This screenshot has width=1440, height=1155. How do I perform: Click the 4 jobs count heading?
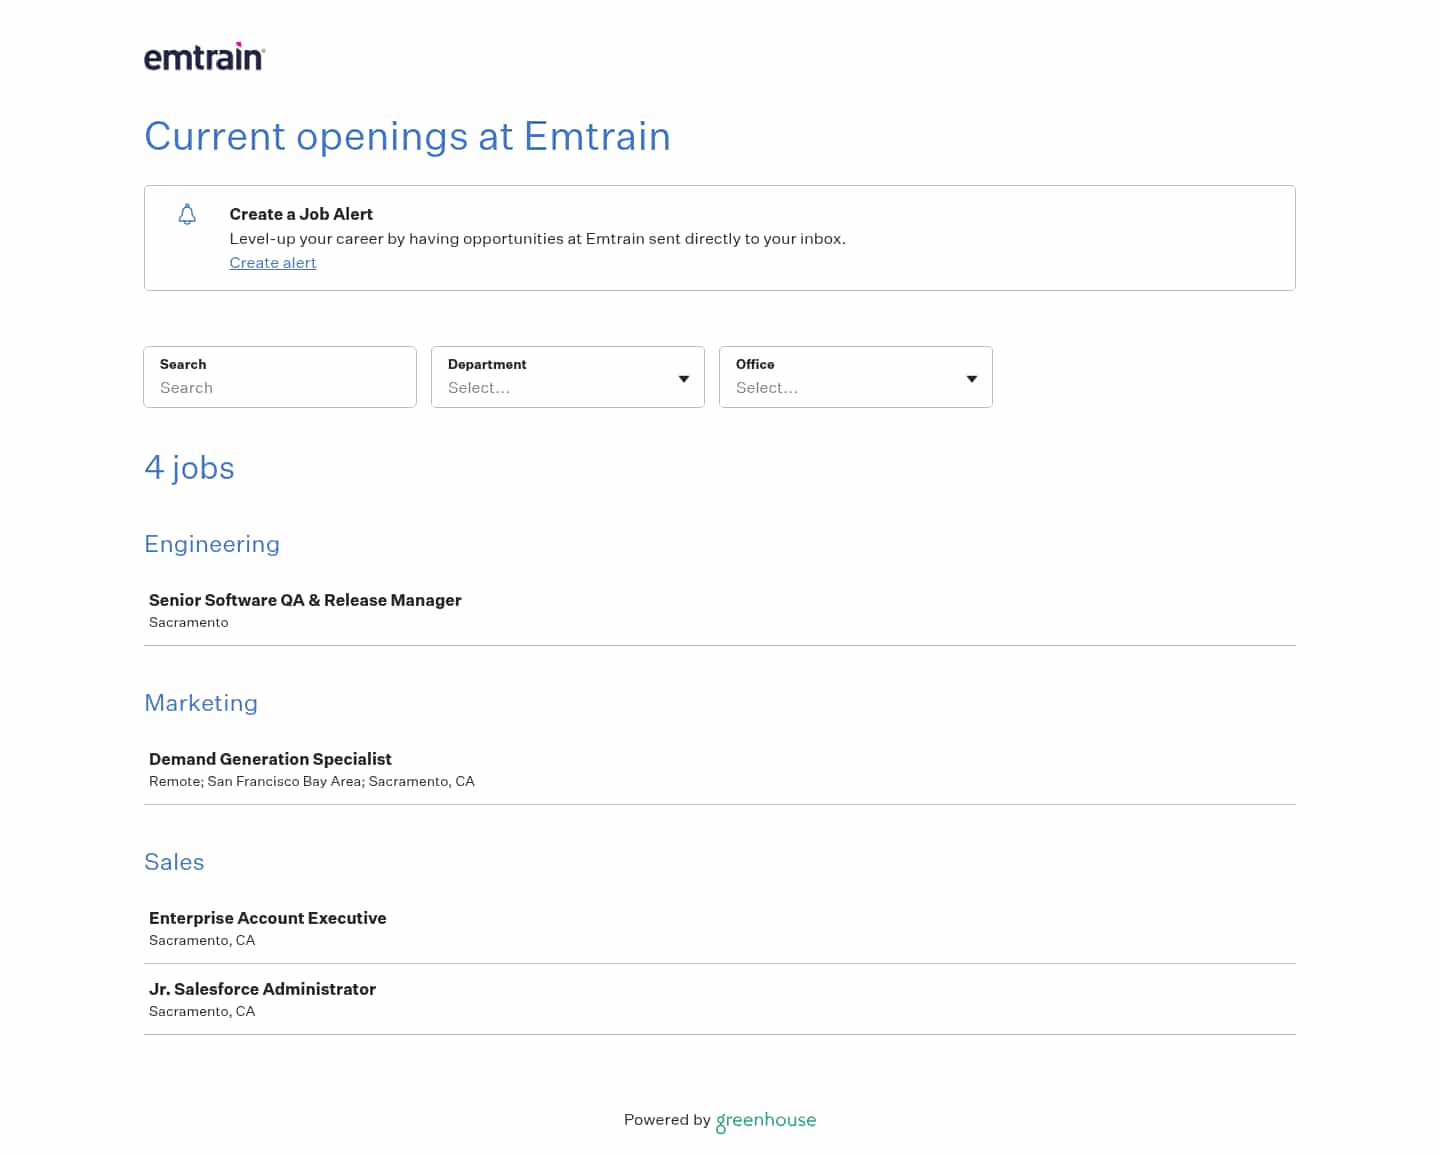tap(189, 468)
